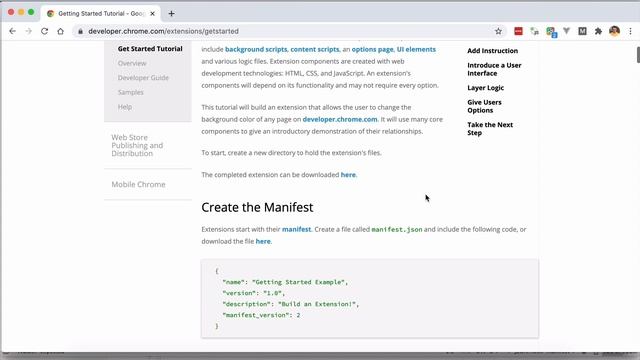
Task: Open Get Started Tutorial in sidebar
Action: 150,49
